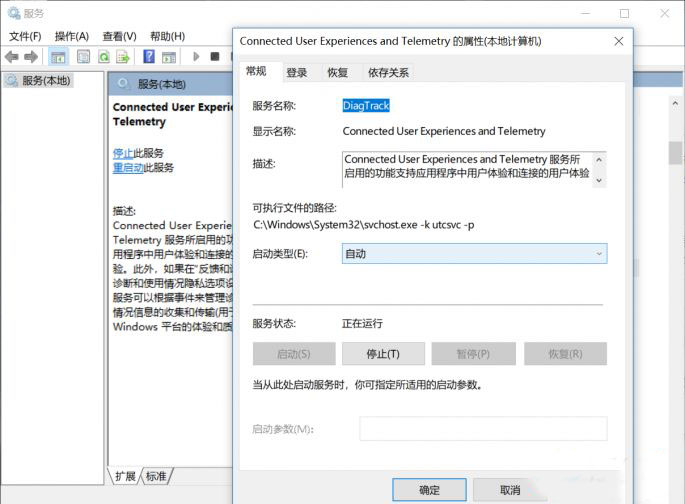This screenshot has height=504, width=685.
Task: Click 停止(T) button in properties dialog
Action: (383, 354)
